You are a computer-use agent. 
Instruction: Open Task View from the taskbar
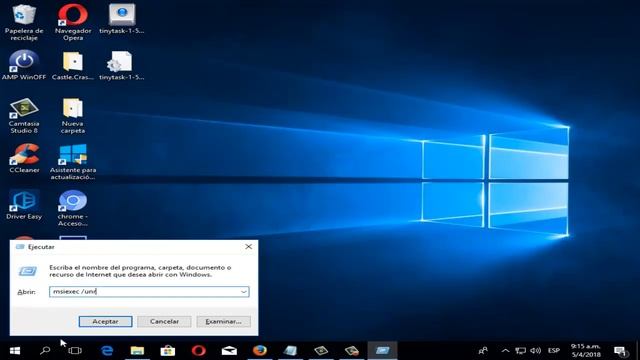click(75, 351)
